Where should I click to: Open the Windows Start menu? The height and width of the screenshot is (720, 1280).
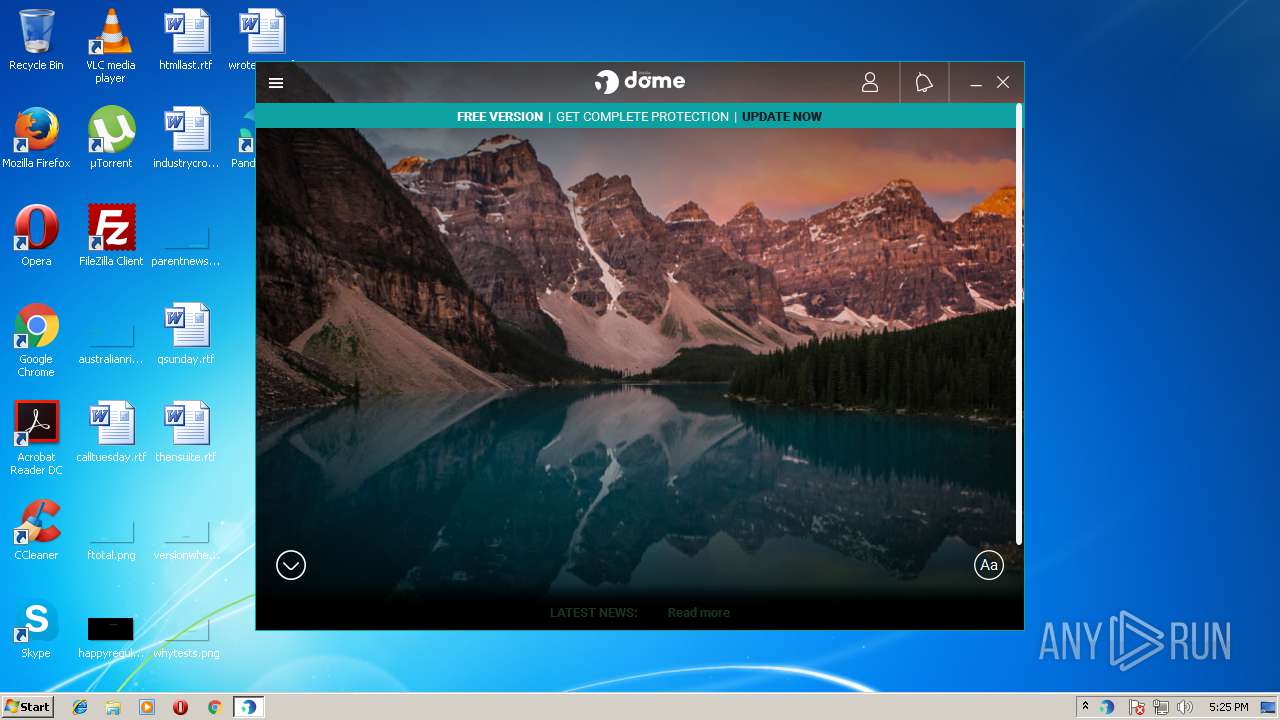point(27,707)
